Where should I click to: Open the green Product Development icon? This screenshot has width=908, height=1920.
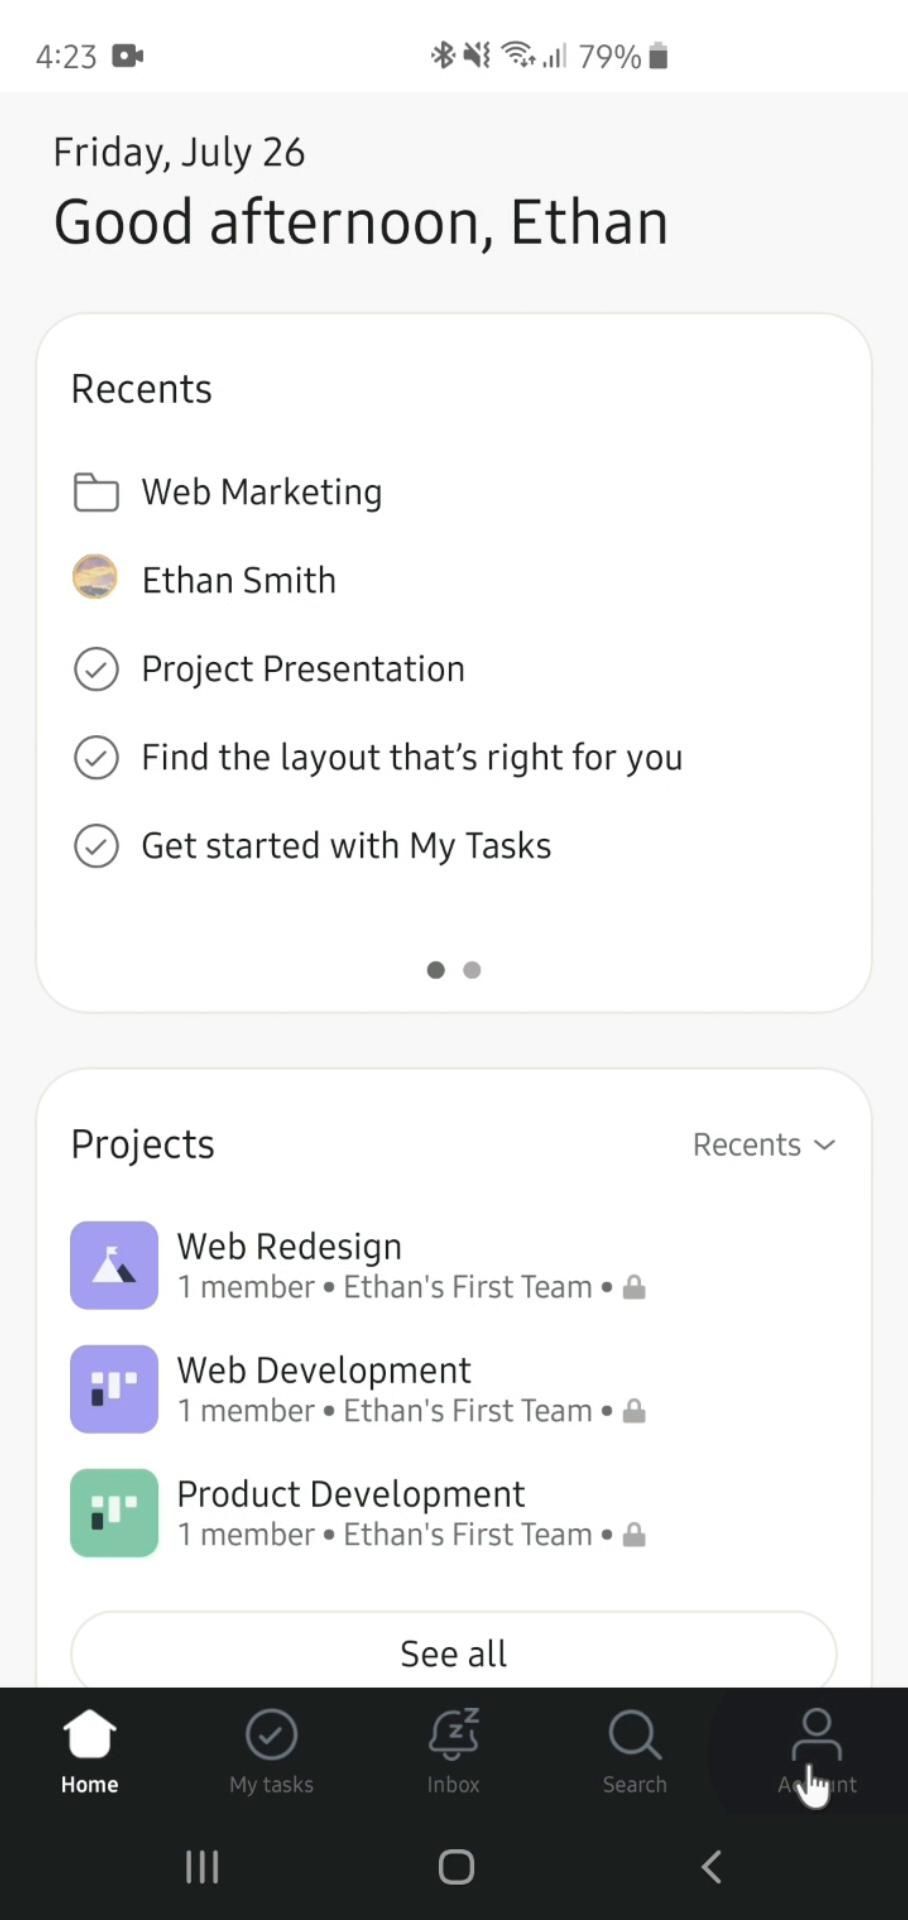coord(114,1513)
